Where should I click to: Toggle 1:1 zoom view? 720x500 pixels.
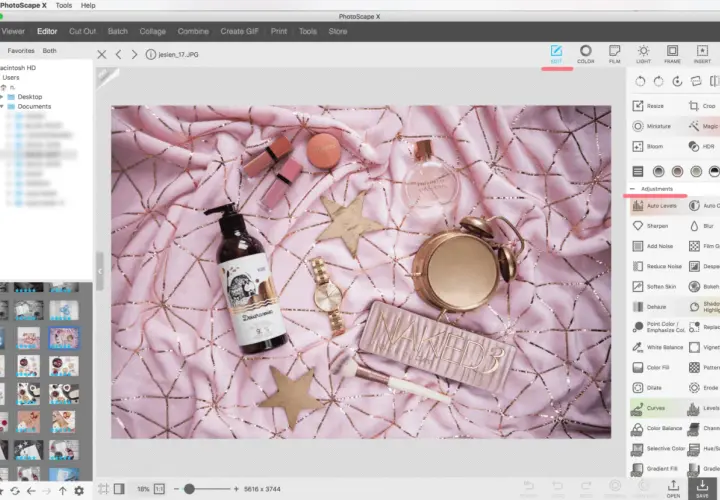tap(159, 489)
